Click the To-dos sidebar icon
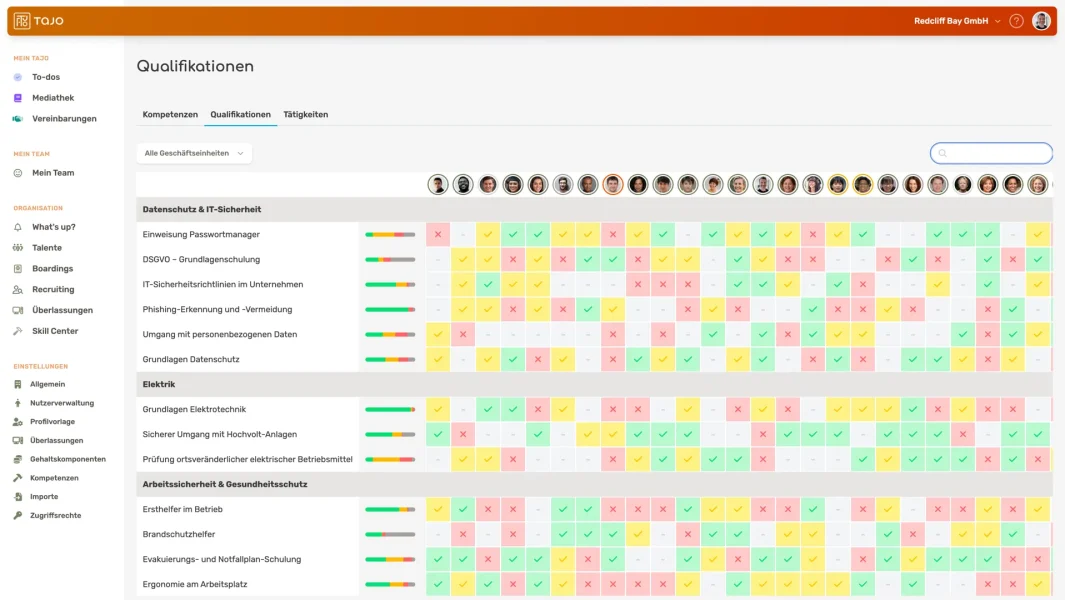 [18, 77]
